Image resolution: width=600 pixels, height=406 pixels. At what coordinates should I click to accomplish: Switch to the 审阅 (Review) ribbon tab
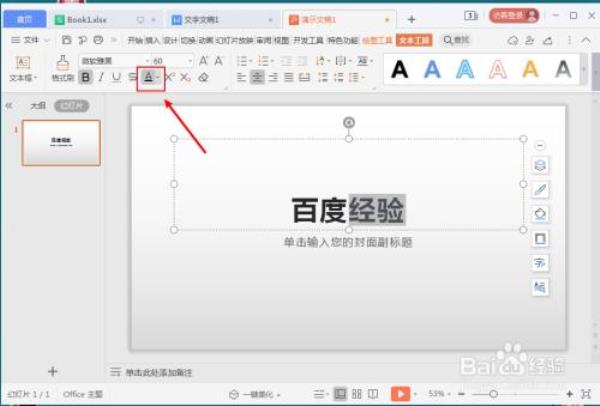tap(264, 40)
